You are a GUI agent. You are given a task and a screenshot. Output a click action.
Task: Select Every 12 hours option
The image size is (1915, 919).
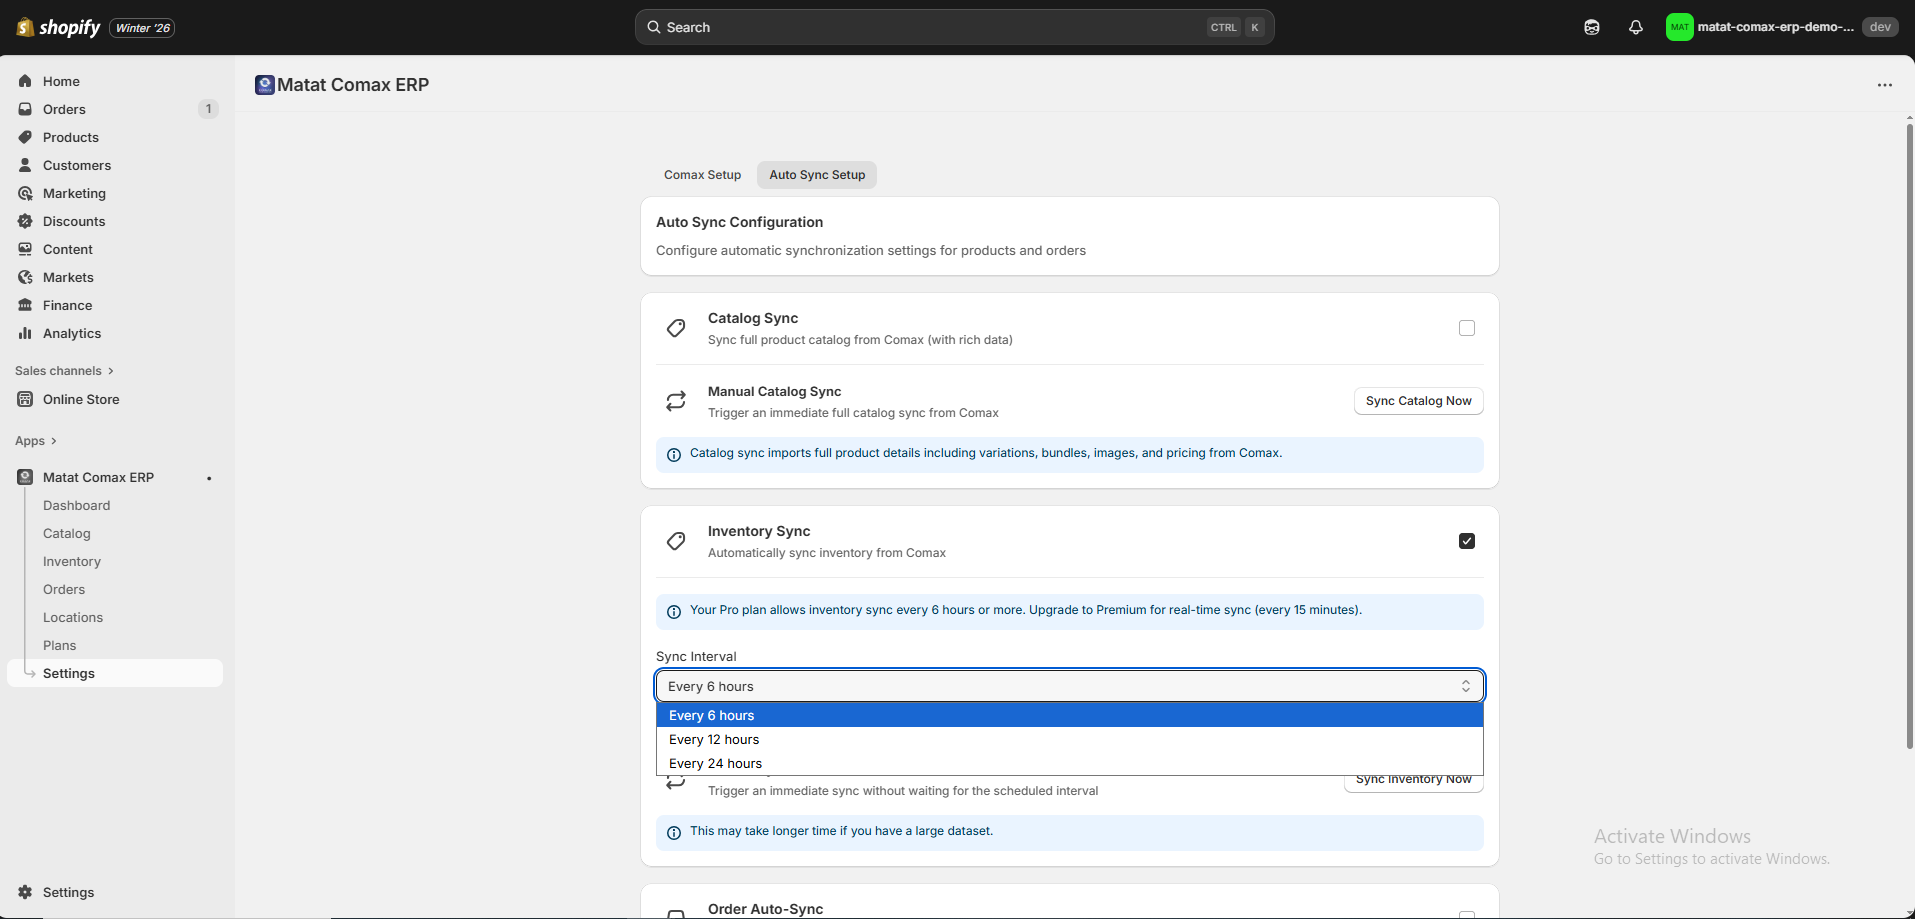click(x=714, y=740)
